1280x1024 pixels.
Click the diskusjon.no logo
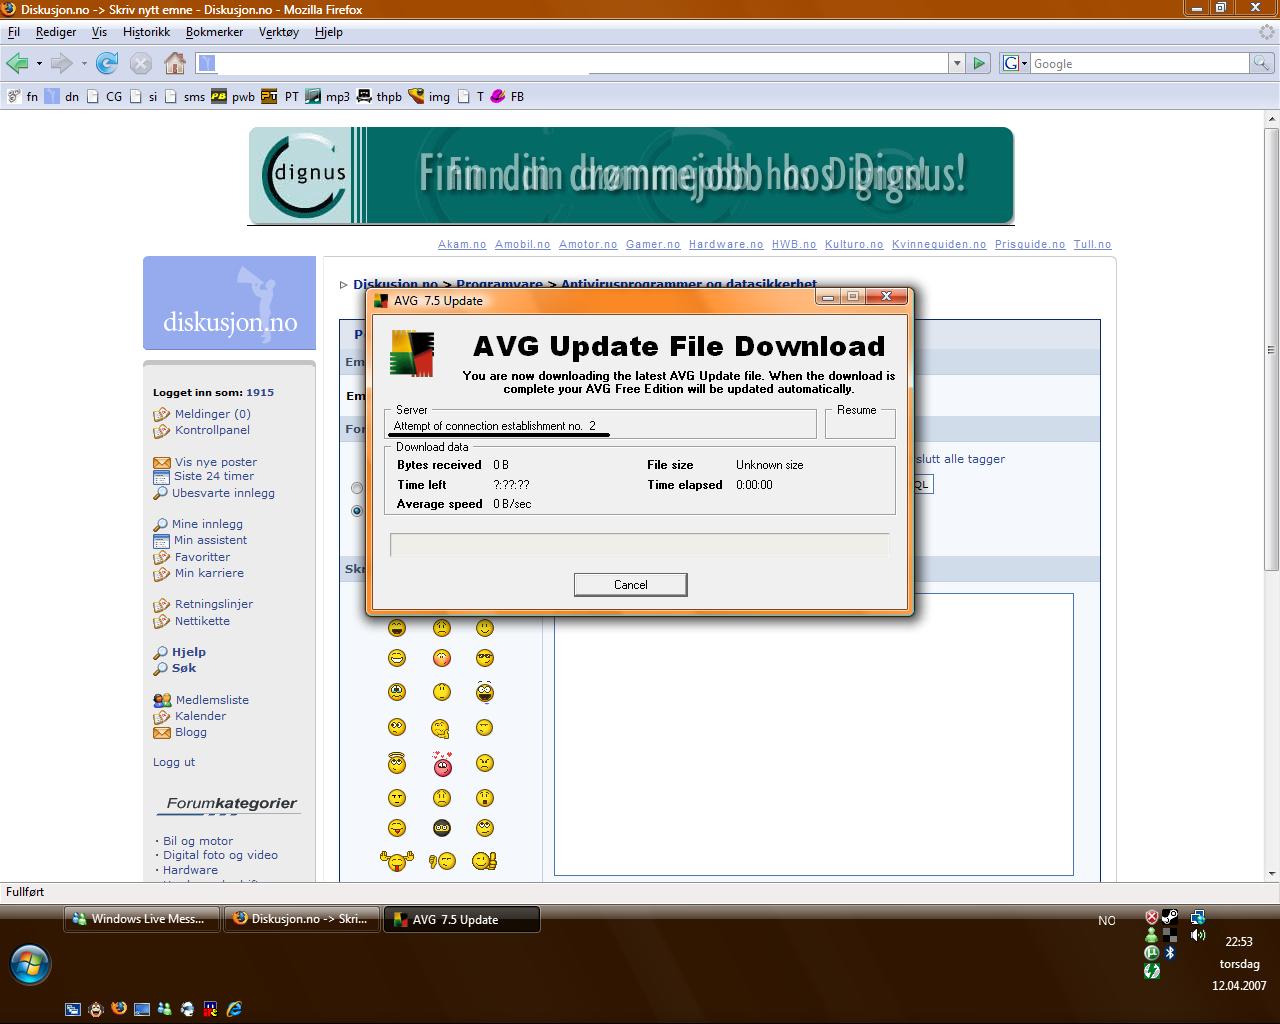pos(229,303)
